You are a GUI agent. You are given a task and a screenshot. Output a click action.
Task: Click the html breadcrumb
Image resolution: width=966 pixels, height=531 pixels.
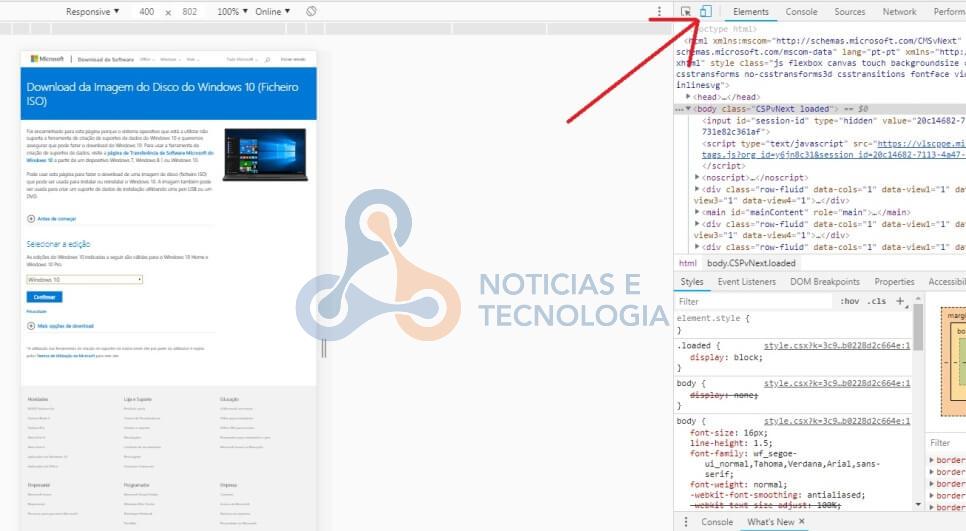(x=688, y=263)
